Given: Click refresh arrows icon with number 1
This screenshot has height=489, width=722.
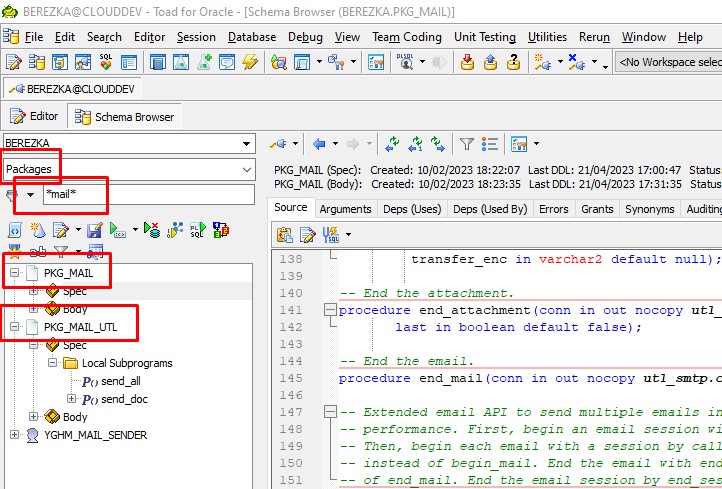Looking at the screenshot, I should (415, 144).
